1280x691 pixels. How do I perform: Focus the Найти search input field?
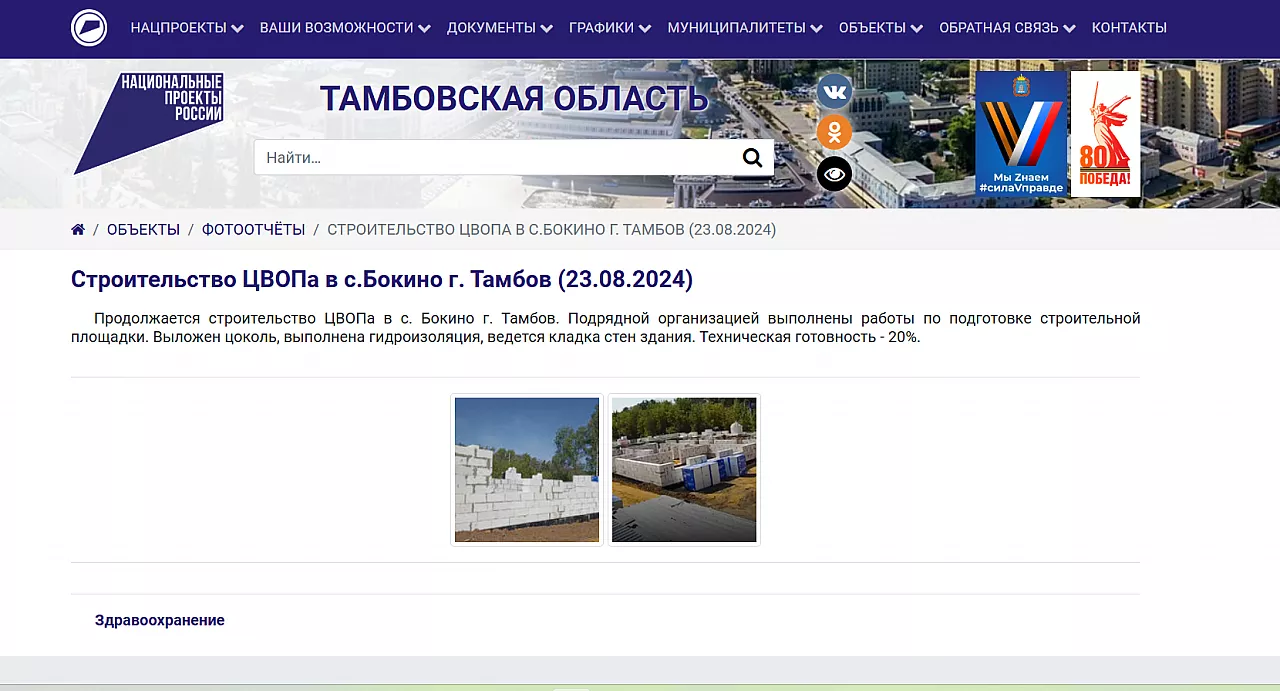(x=495, y=158)
